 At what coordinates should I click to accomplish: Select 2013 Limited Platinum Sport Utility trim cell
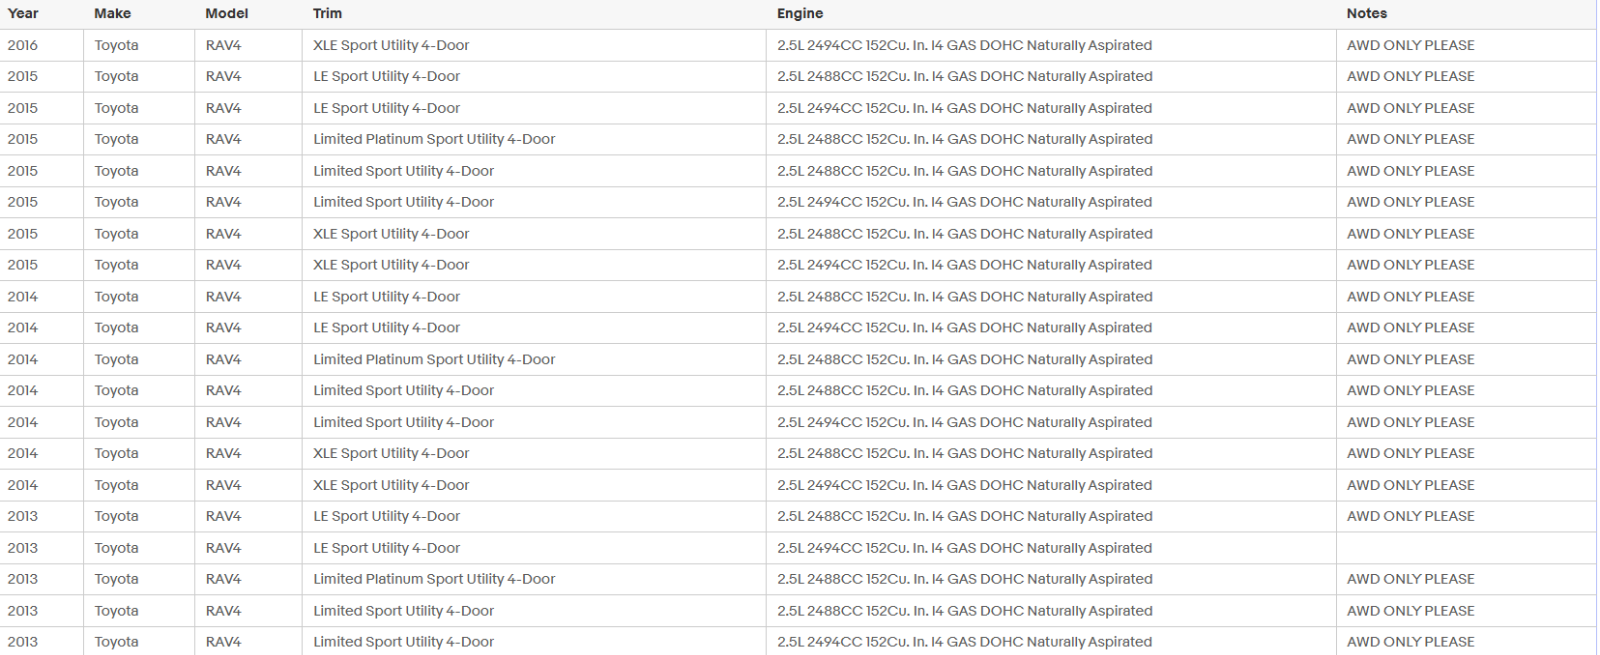[433, 579]
